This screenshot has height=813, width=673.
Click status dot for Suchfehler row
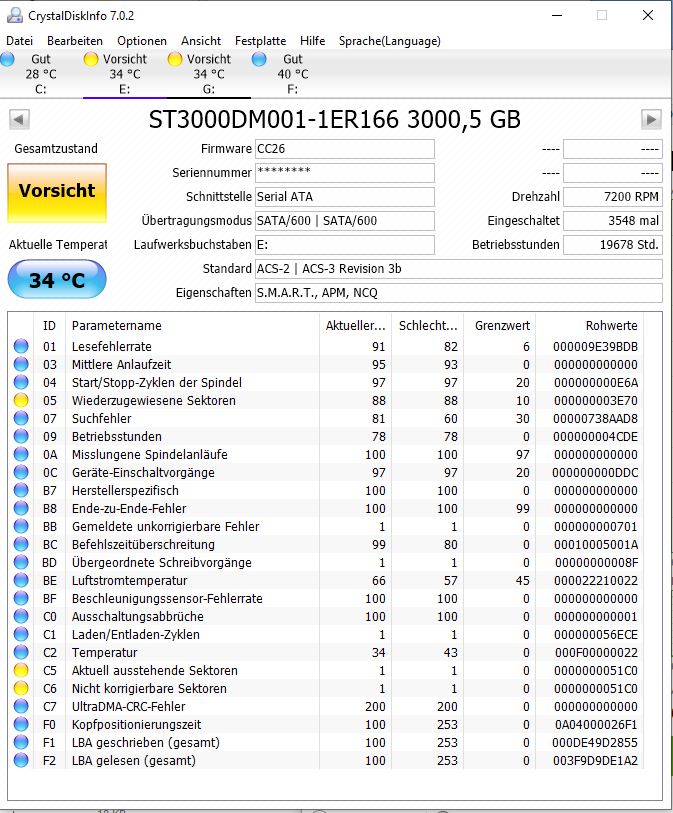[x=21, y=418]
